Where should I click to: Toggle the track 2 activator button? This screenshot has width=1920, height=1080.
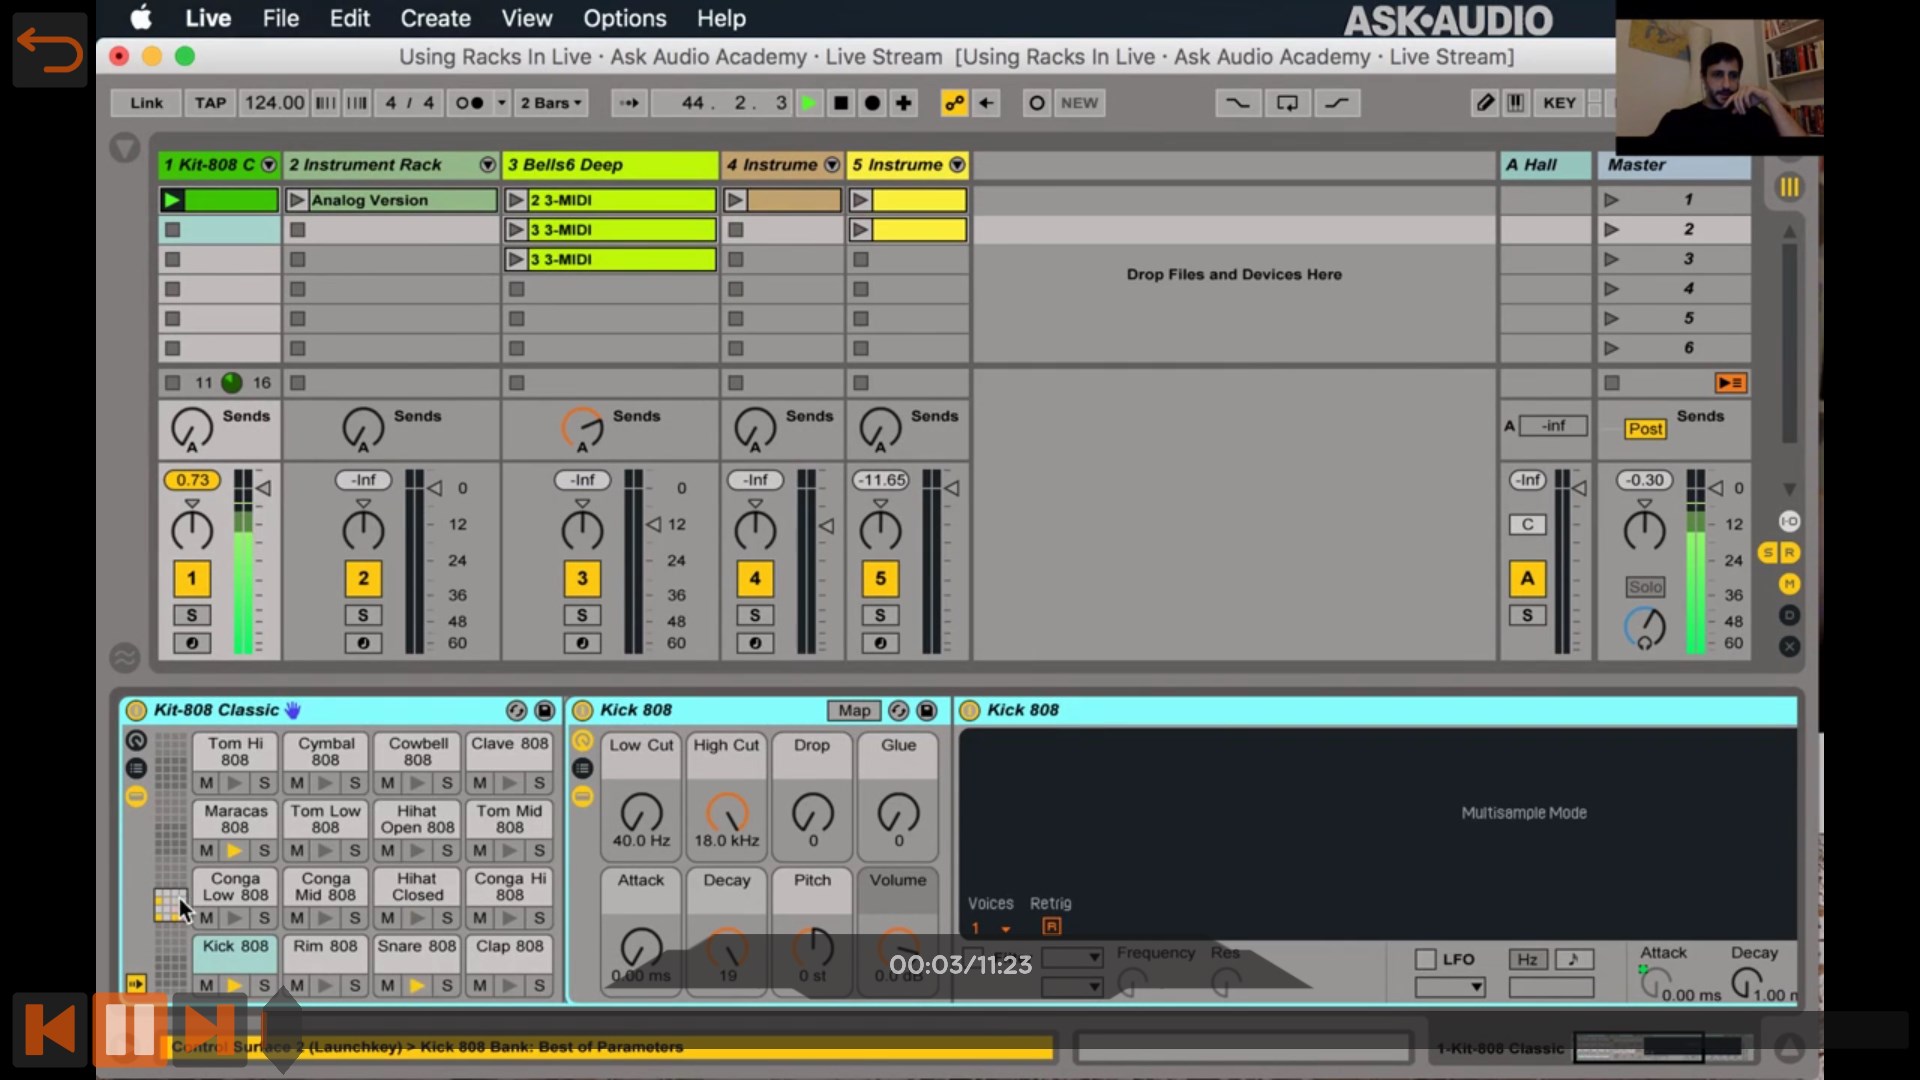point(363,578)
